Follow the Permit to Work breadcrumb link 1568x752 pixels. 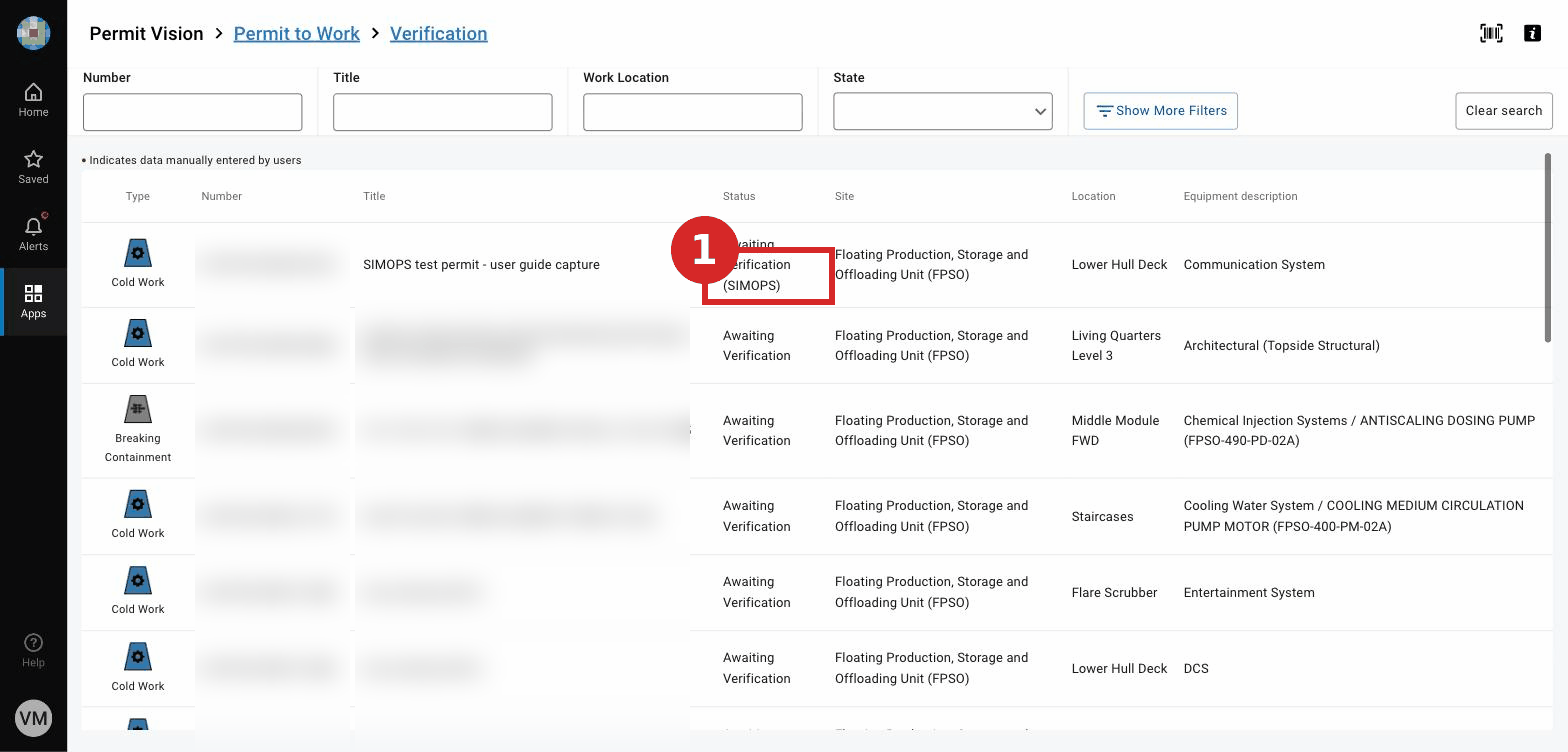(x=296, y=33)
